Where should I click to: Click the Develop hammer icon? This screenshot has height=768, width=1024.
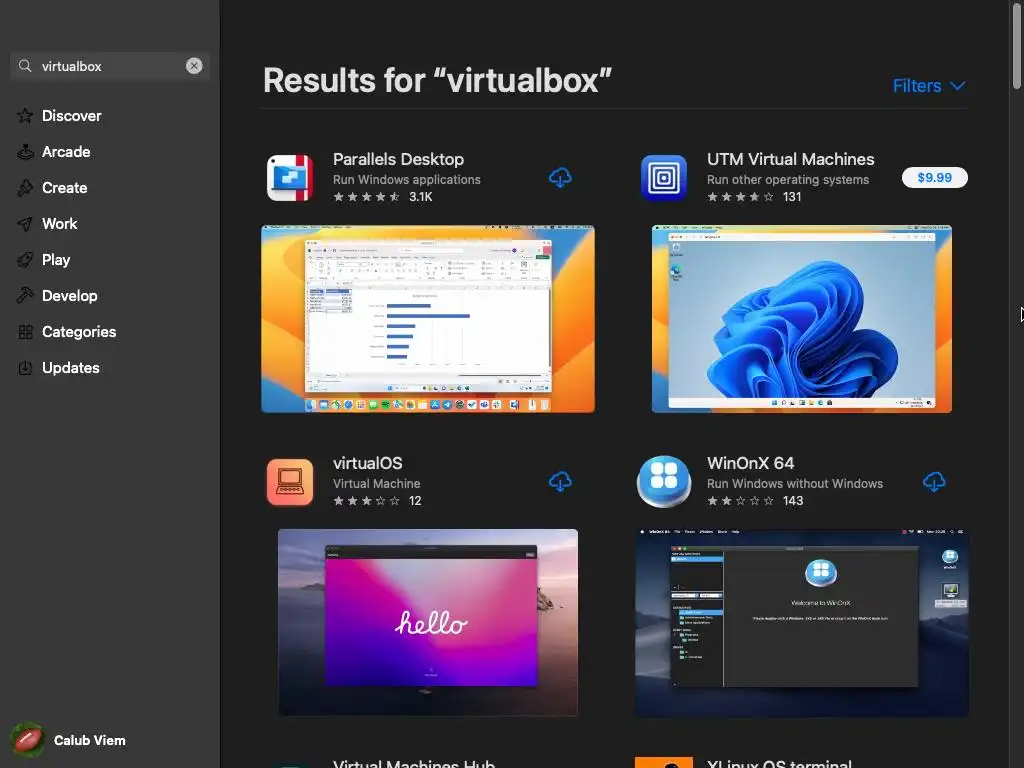coord(25,296)
